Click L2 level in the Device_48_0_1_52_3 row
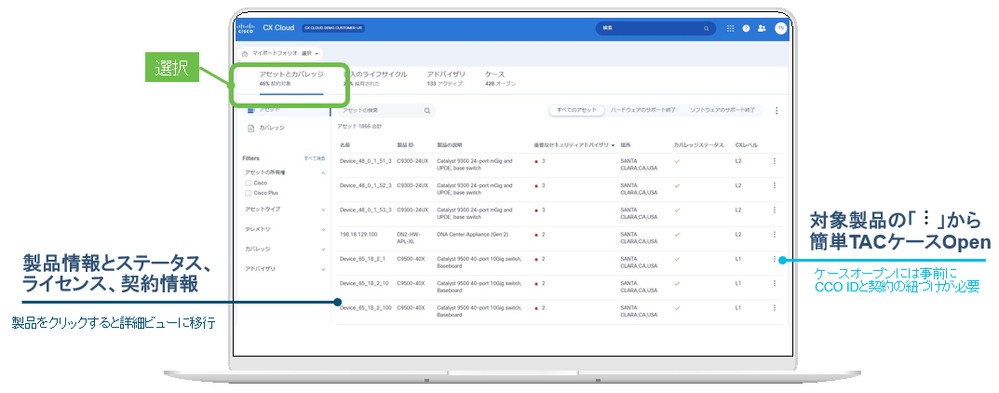 pos(738,185)
